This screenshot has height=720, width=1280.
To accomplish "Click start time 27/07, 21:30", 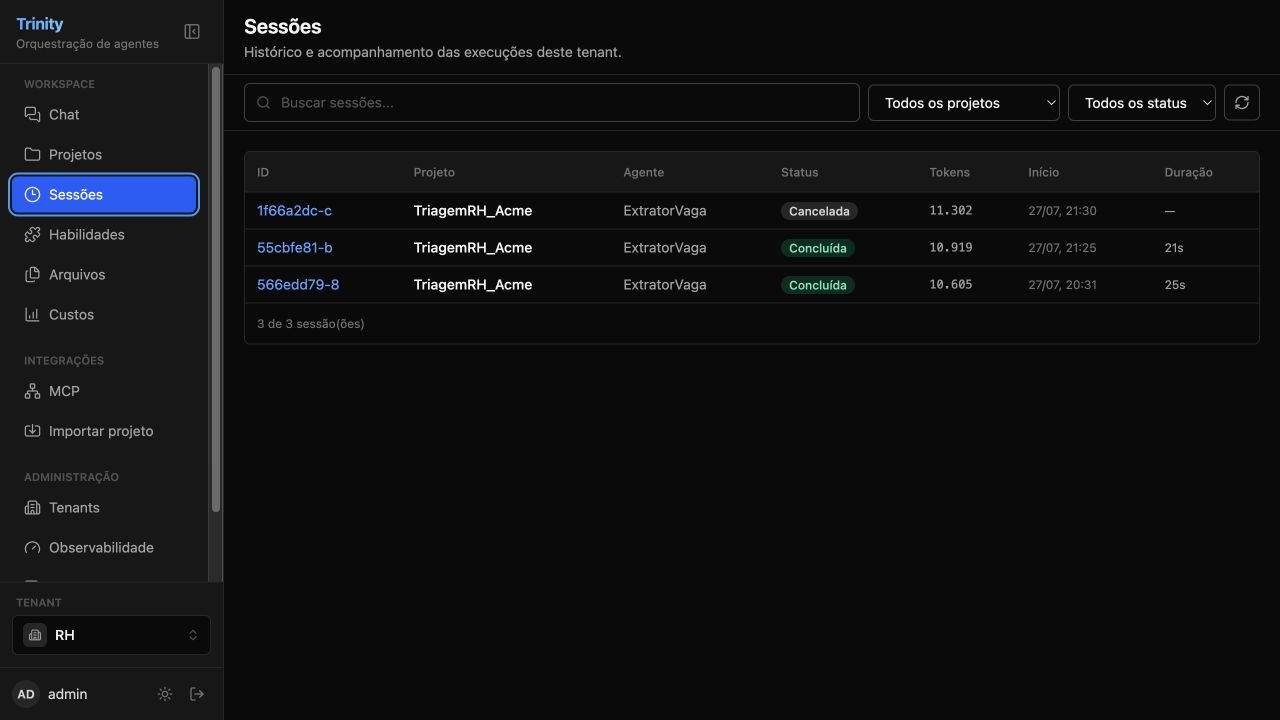I will click(1062, 211).
